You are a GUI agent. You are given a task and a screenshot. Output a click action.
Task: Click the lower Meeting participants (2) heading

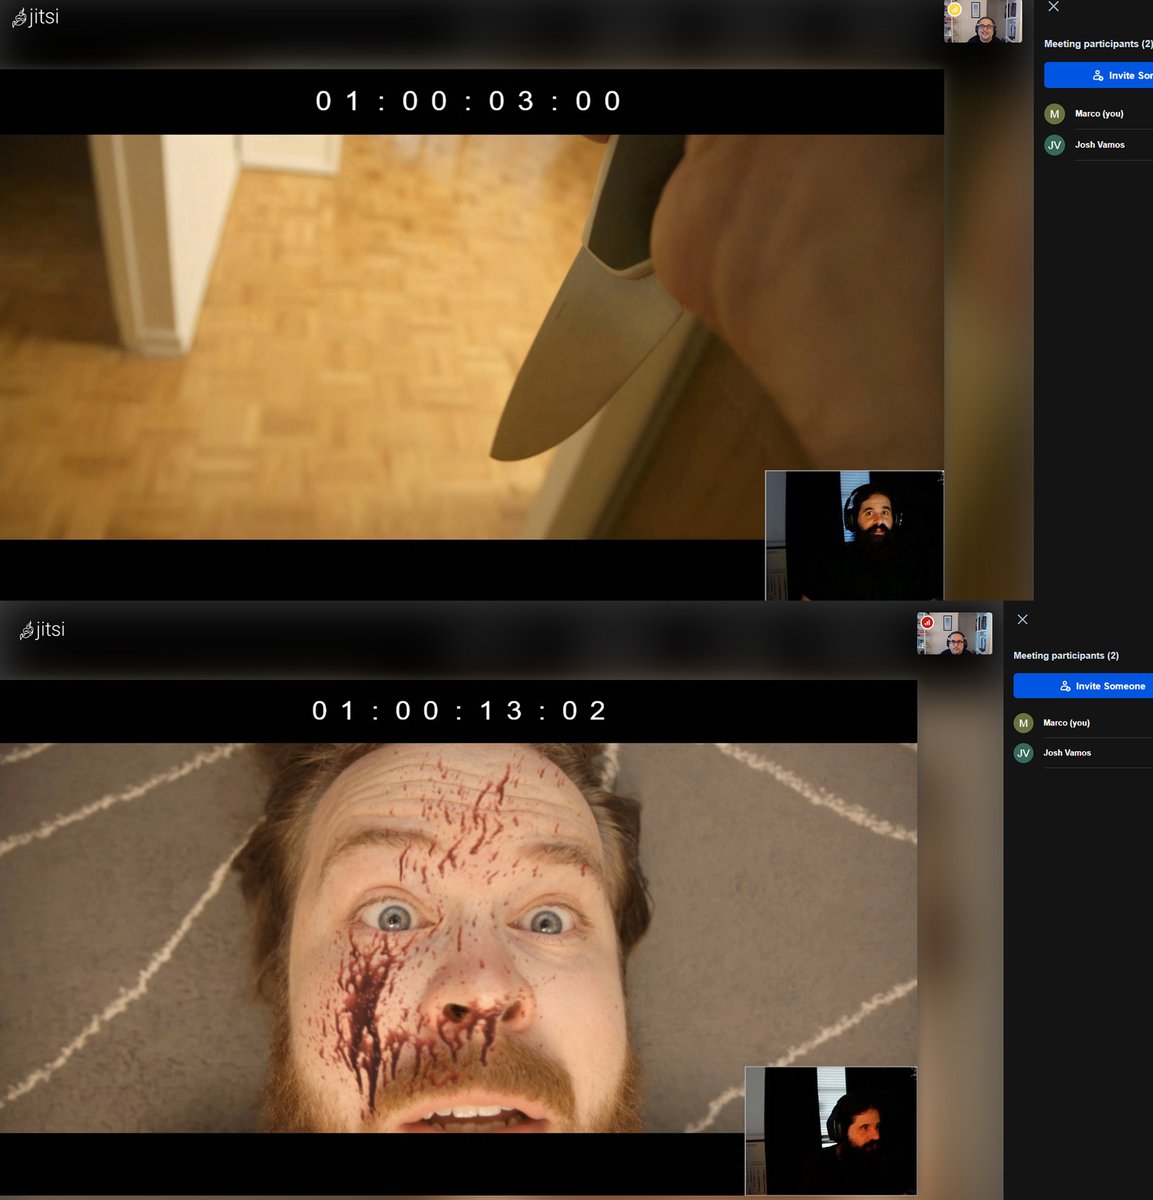(x=1066, y=656)
